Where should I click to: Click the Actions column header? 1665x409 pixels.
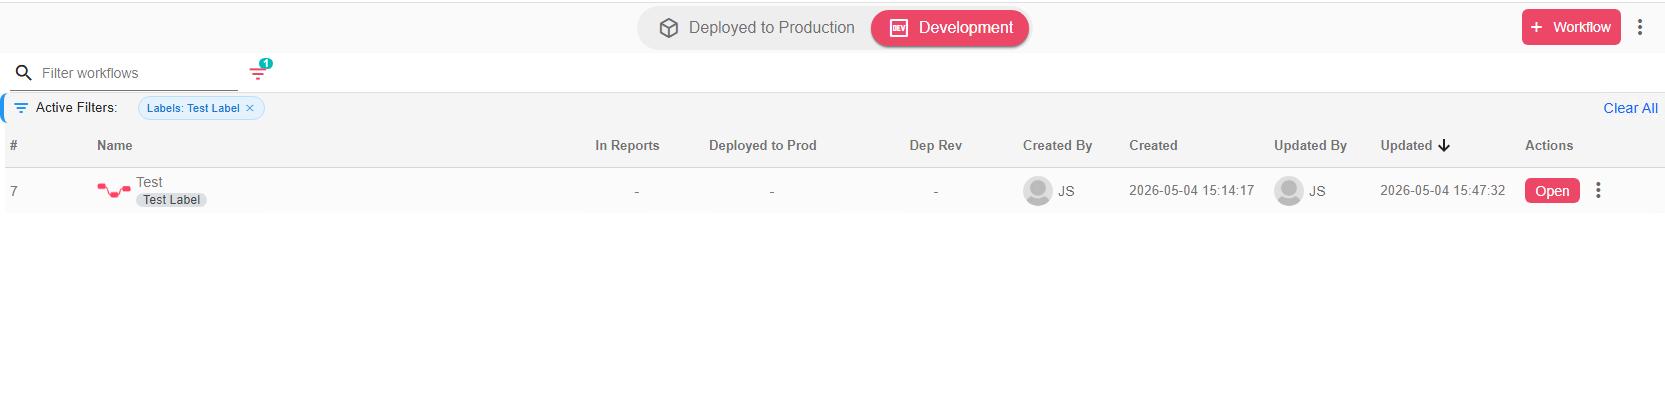click(1549, 145)
